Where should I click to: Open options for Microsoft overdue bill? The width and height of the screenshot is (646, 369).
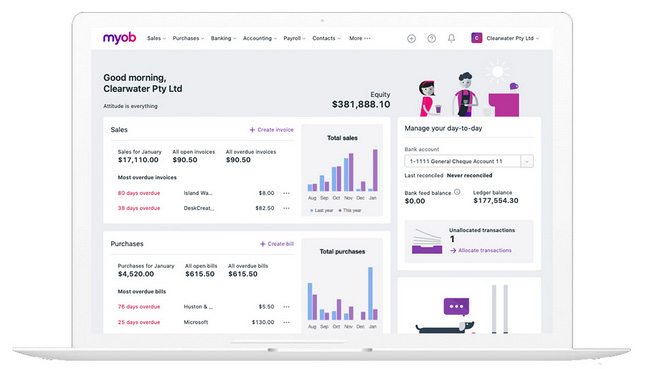[x=286, y=322]
